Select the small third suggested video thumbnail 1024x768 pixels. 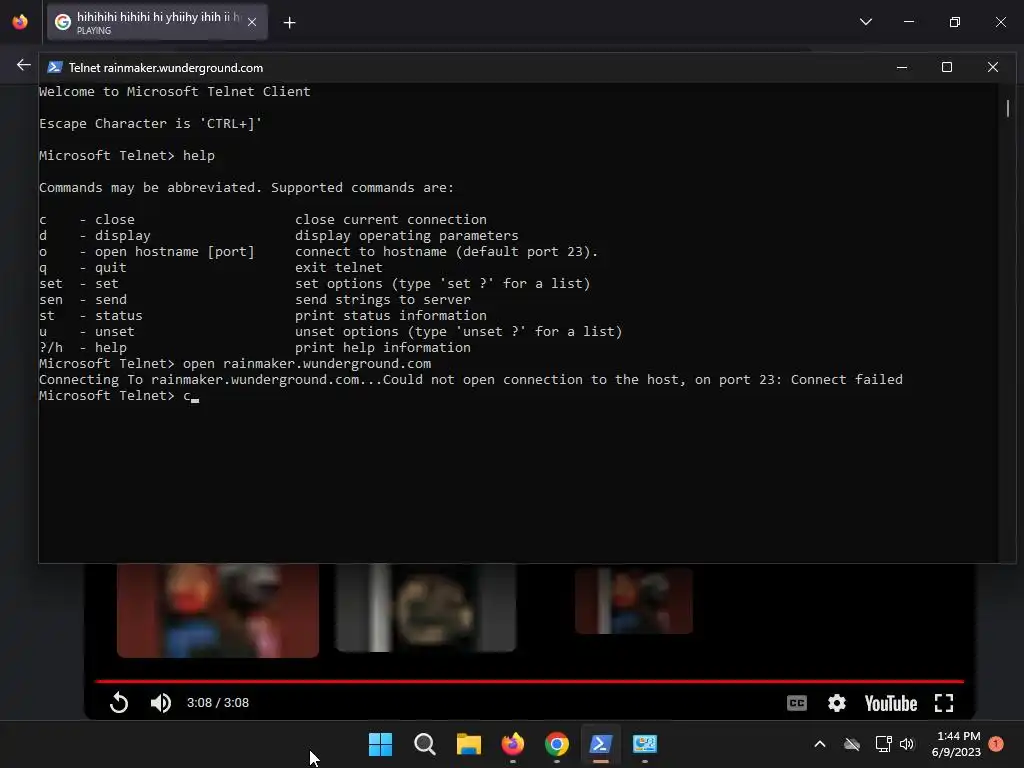633,601
